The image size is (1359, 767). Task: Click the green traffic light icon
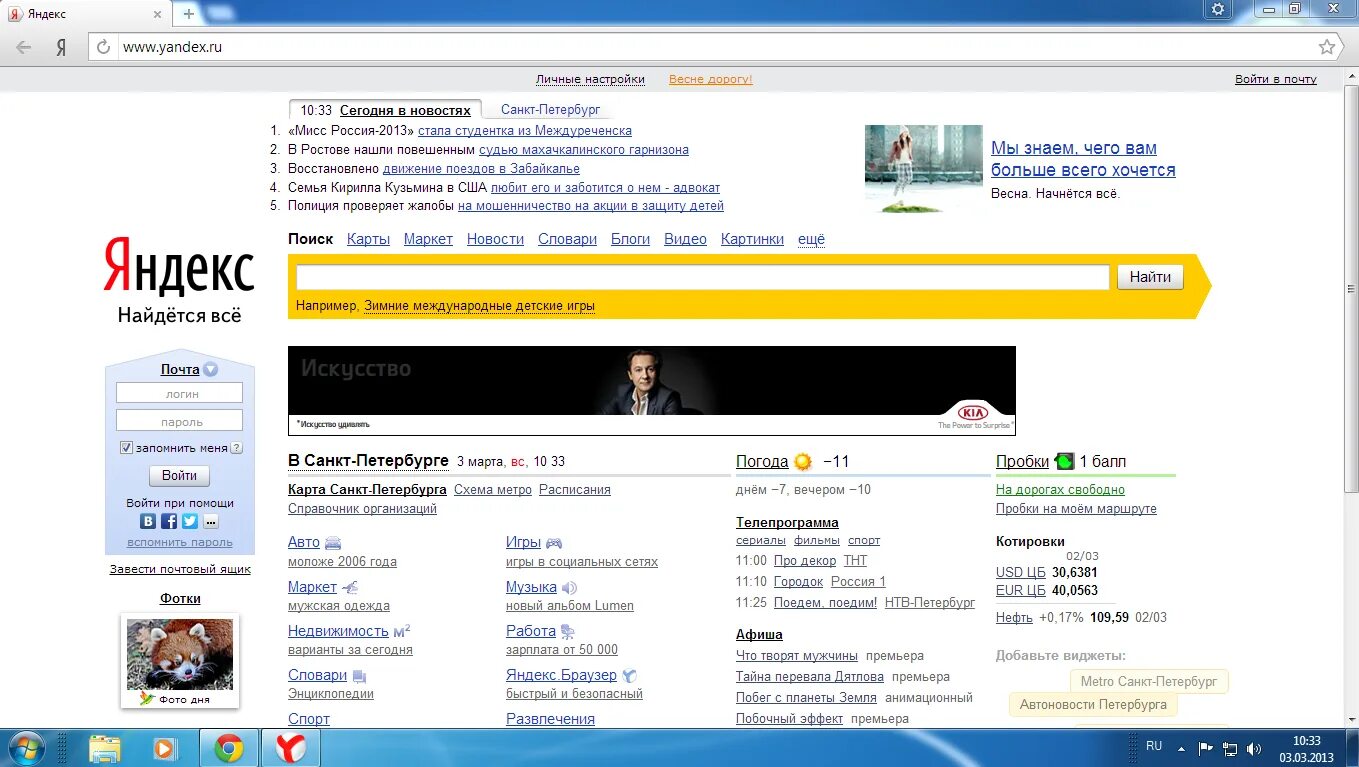tap(1064, 461)
